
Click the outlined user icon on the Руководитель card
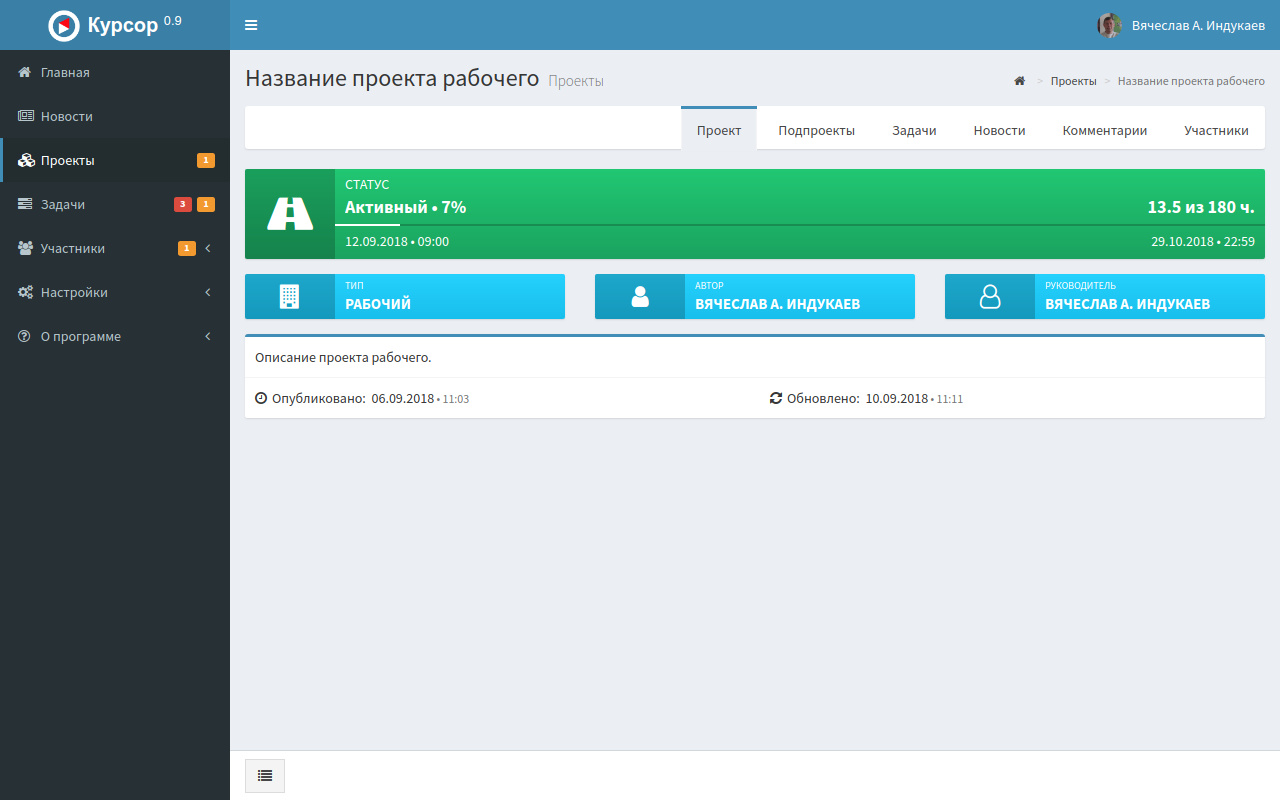pos(990,297)
